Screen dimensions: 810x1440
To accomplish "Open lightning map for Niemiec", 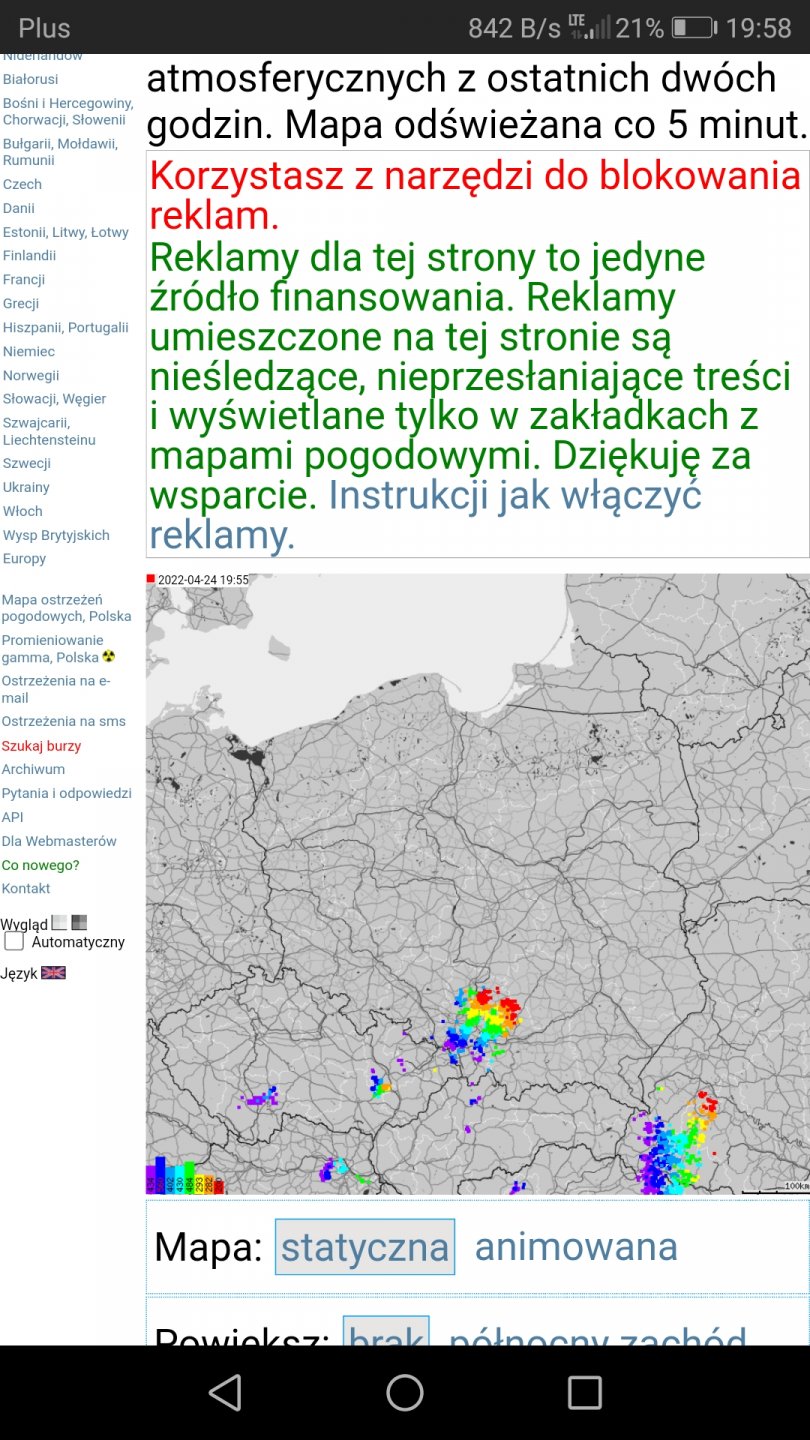I will 29,351.
